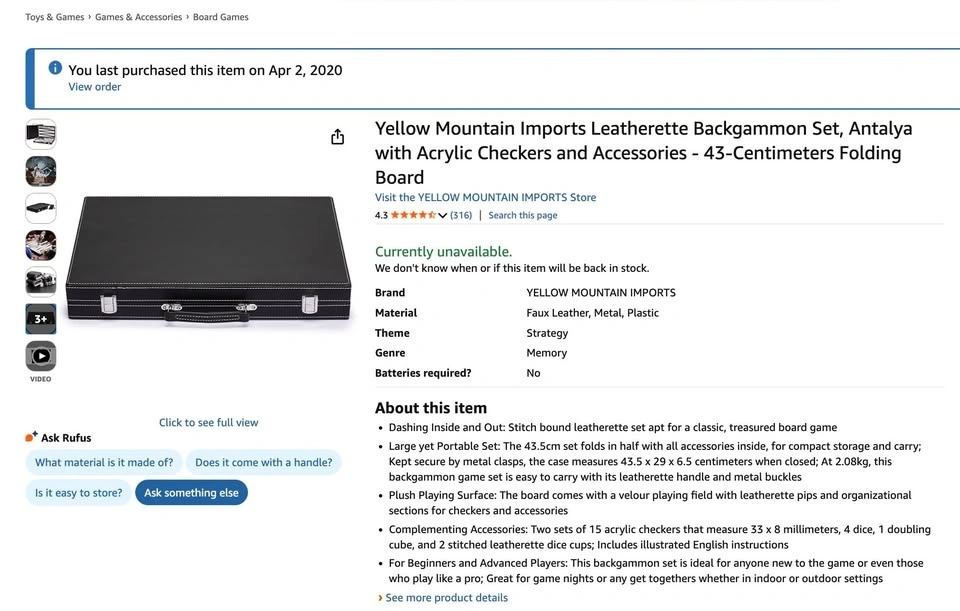Expand the rating breakdown arrow beside stars
The image size is (960, 611).
point(443,216)
